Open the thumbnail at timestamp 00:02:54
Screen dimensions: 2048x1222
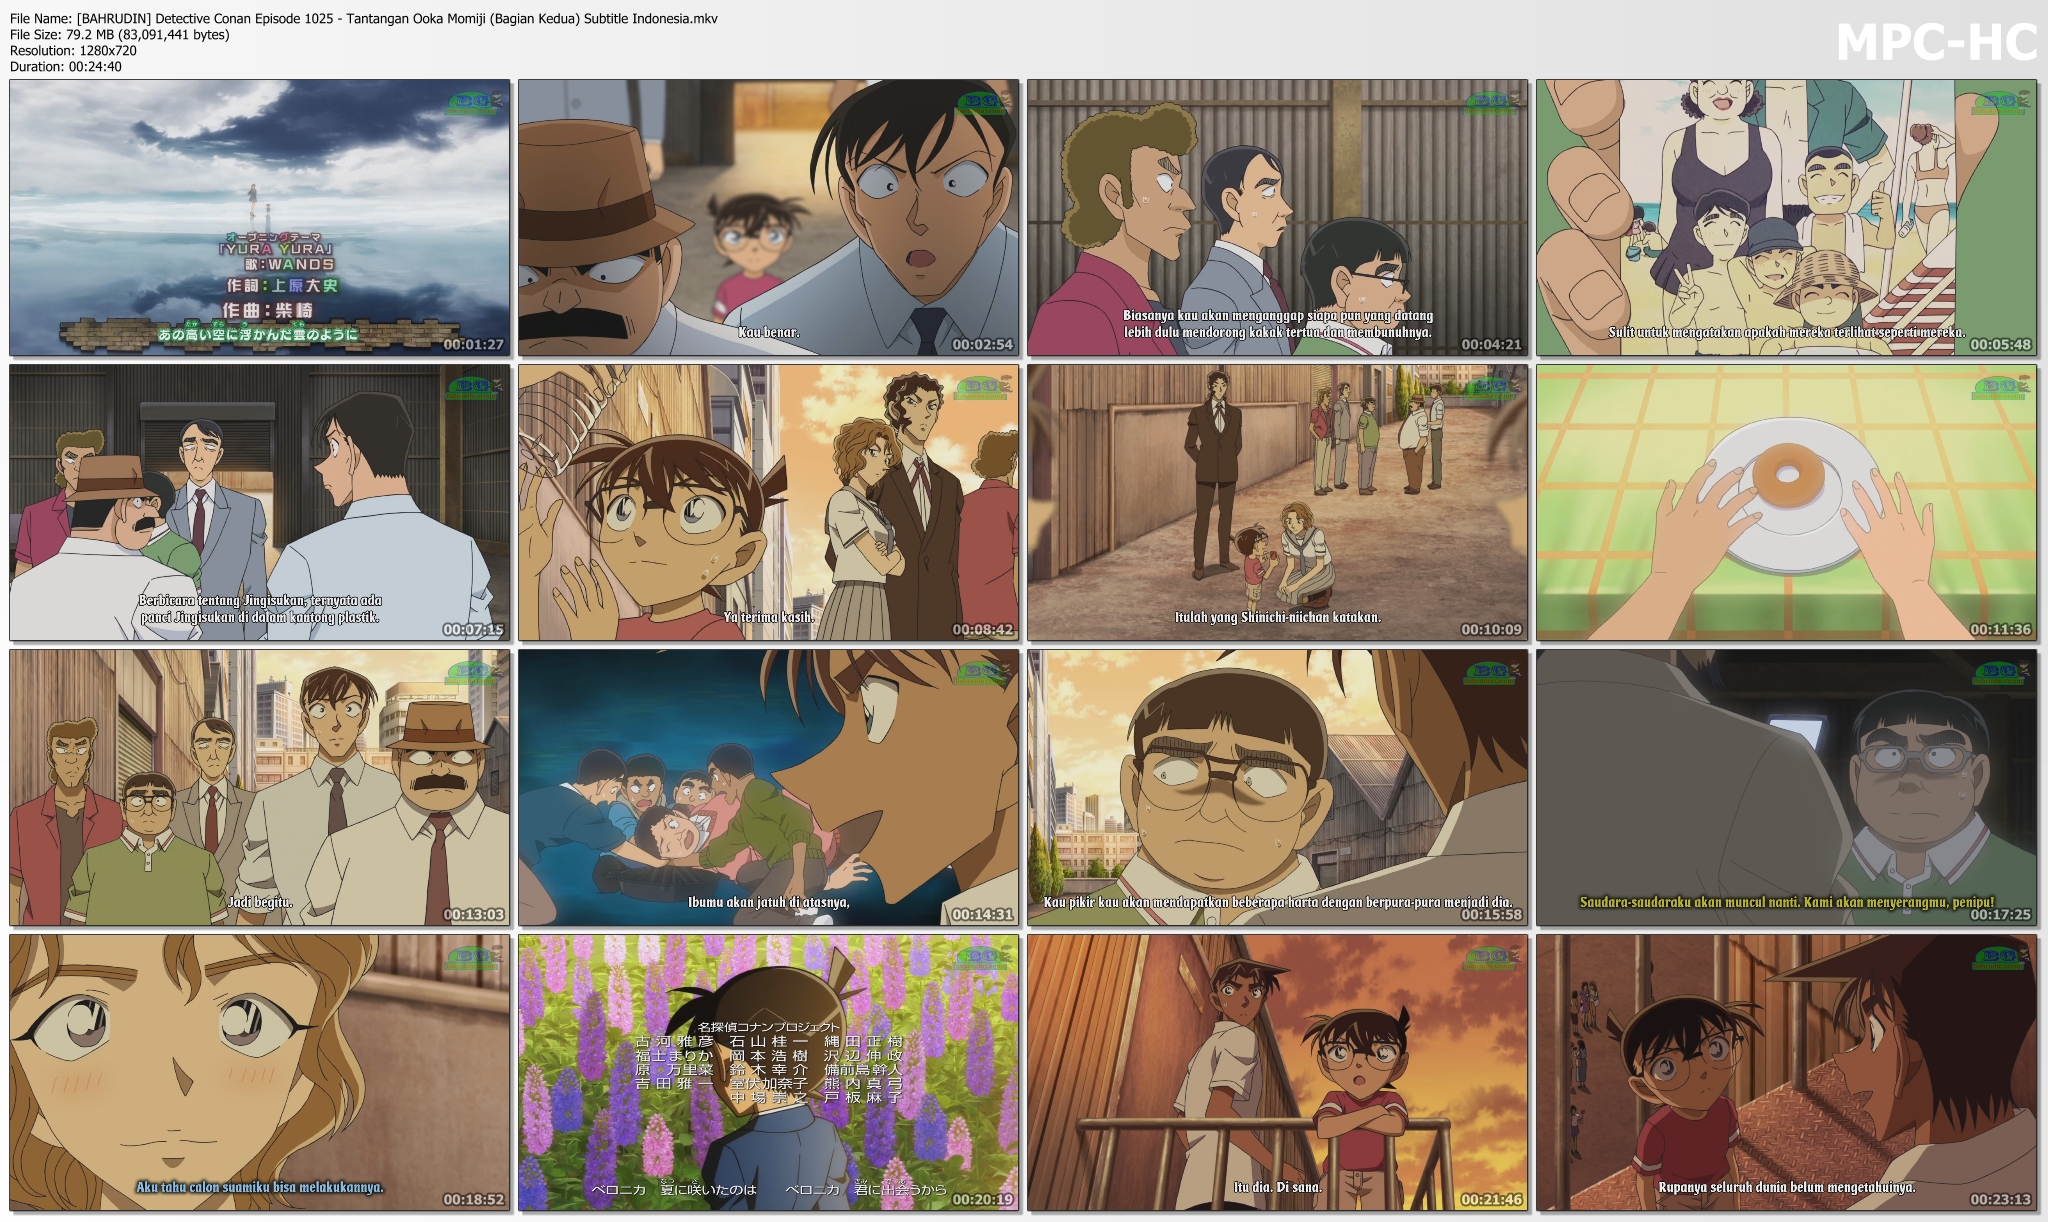tap(769, 217)
